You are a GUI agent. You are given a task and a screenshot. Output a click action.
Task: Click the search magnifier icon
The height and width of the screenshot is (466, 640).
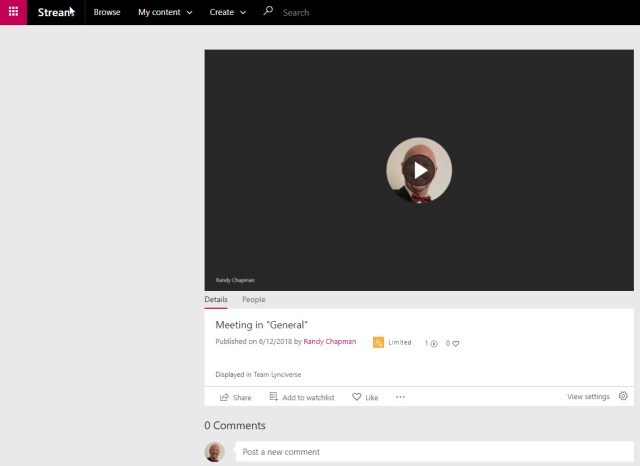(268, 12)
